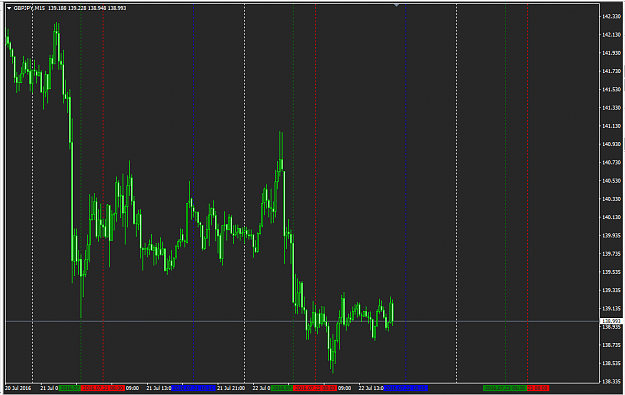Select the green label after 21 Jul 0
This screenshot has height=395, width=625.
[x=70, y=388]
